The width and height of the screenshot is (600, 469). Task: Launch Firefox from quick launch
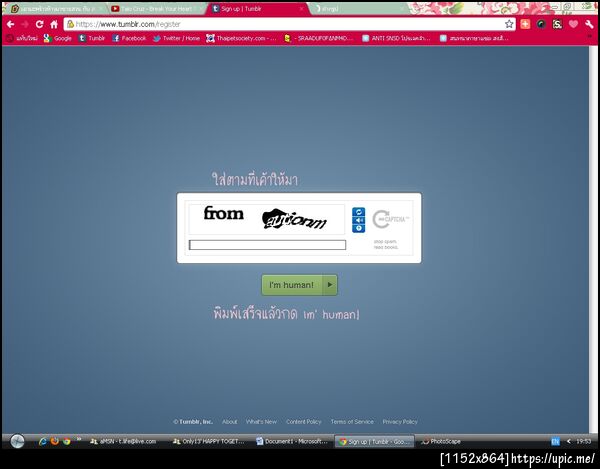[x=55, y=441]
